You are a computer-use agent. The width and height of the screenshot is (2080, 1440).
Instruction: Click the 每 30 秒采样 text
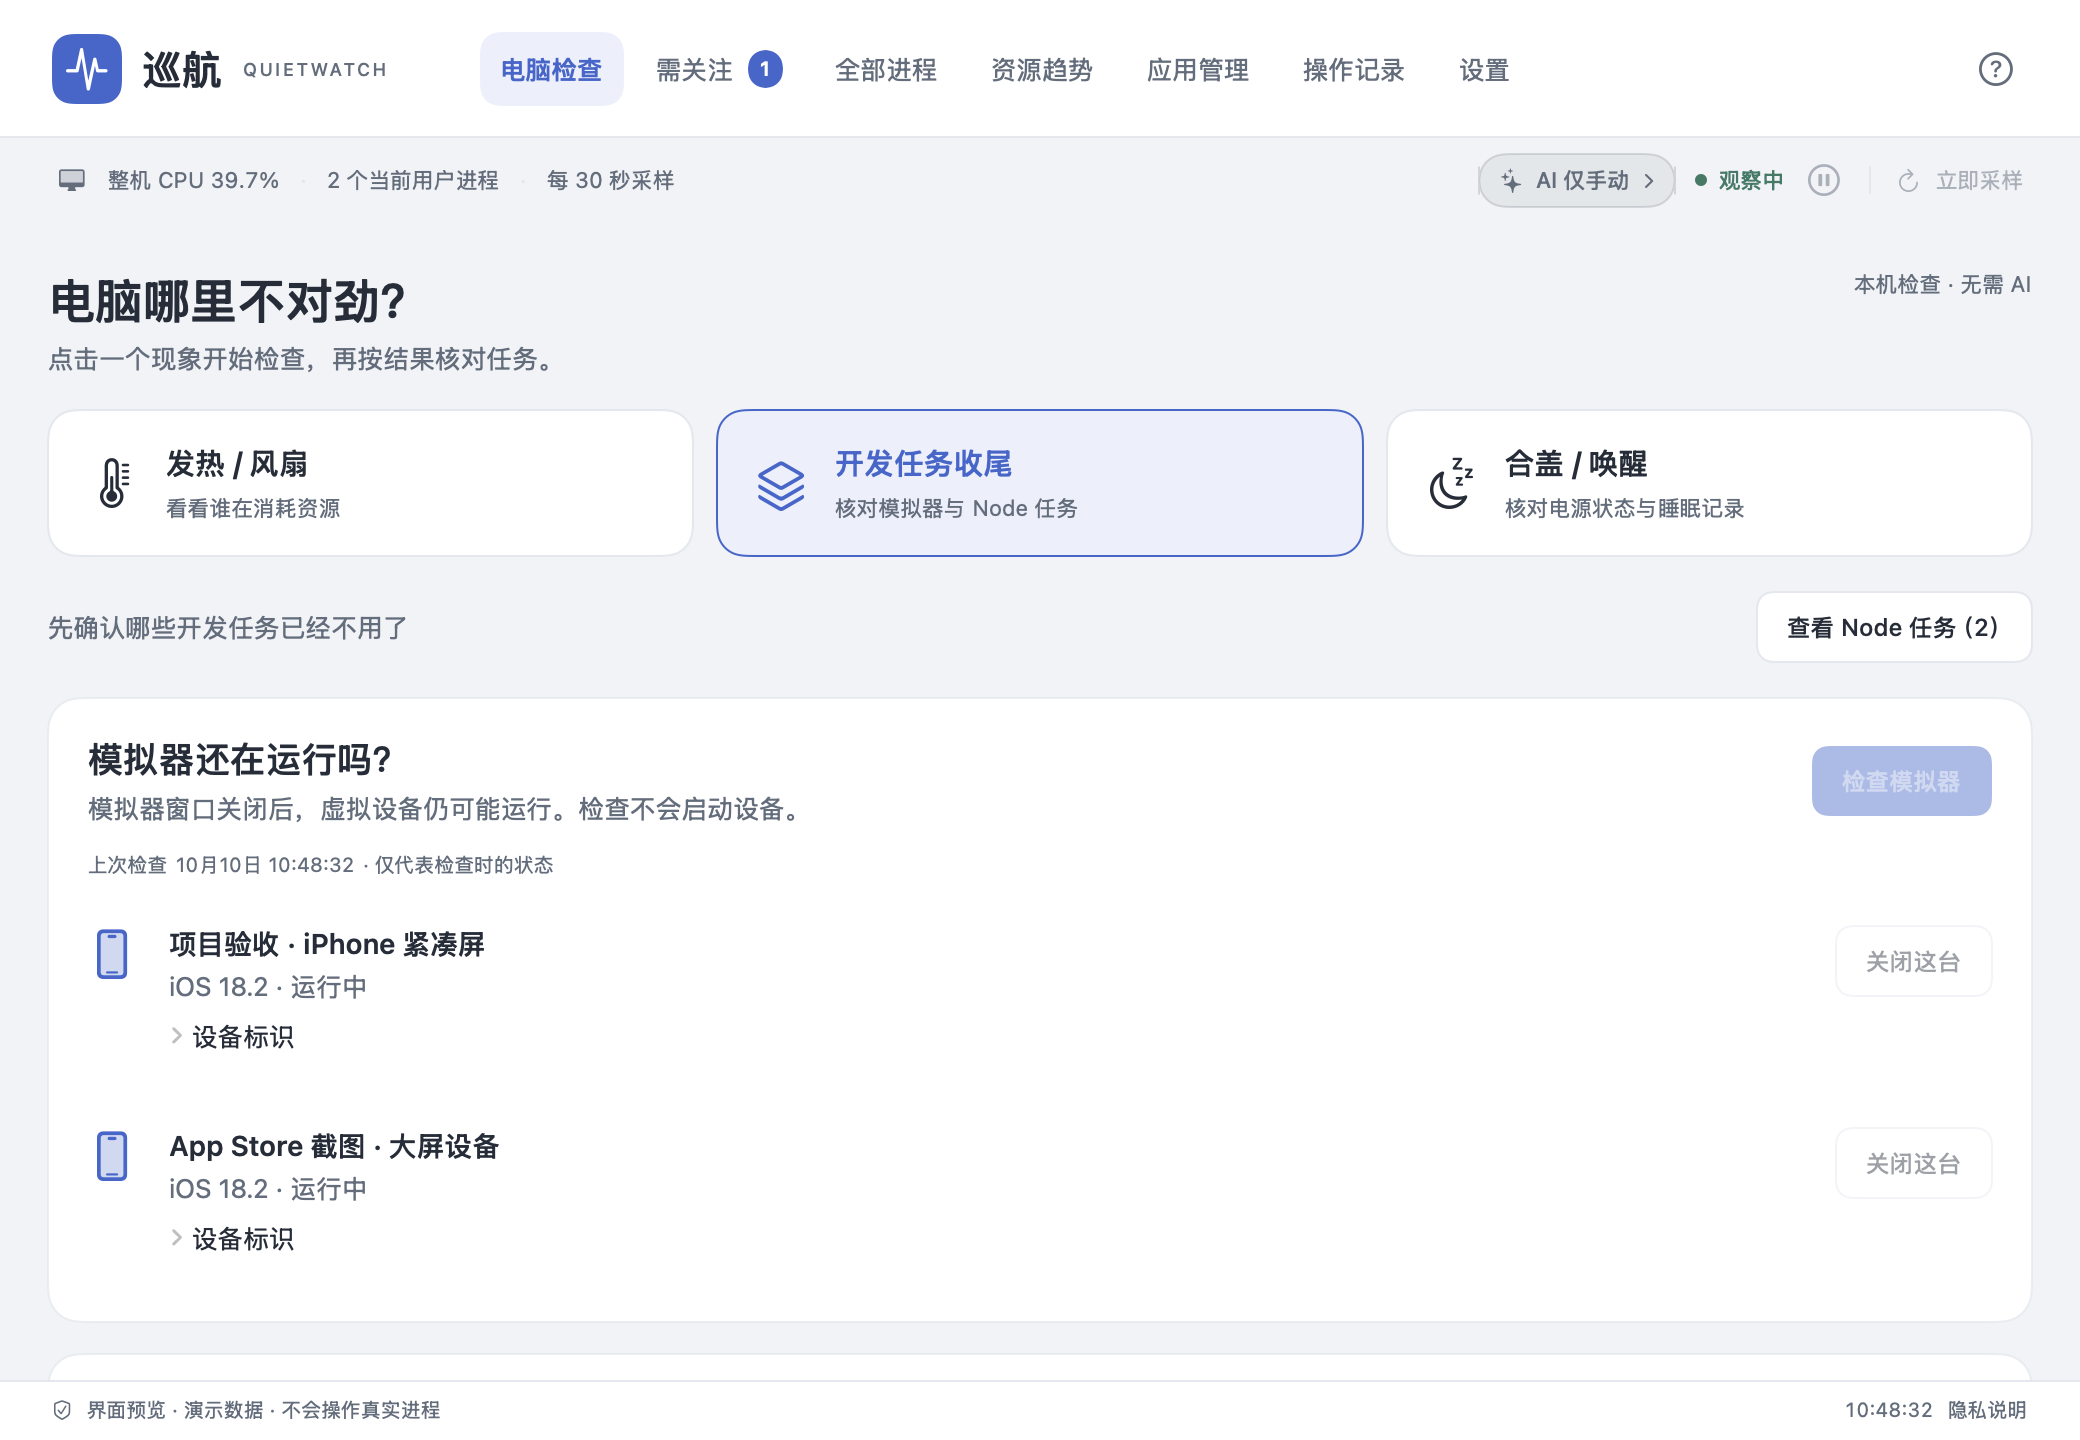(610, 181)
